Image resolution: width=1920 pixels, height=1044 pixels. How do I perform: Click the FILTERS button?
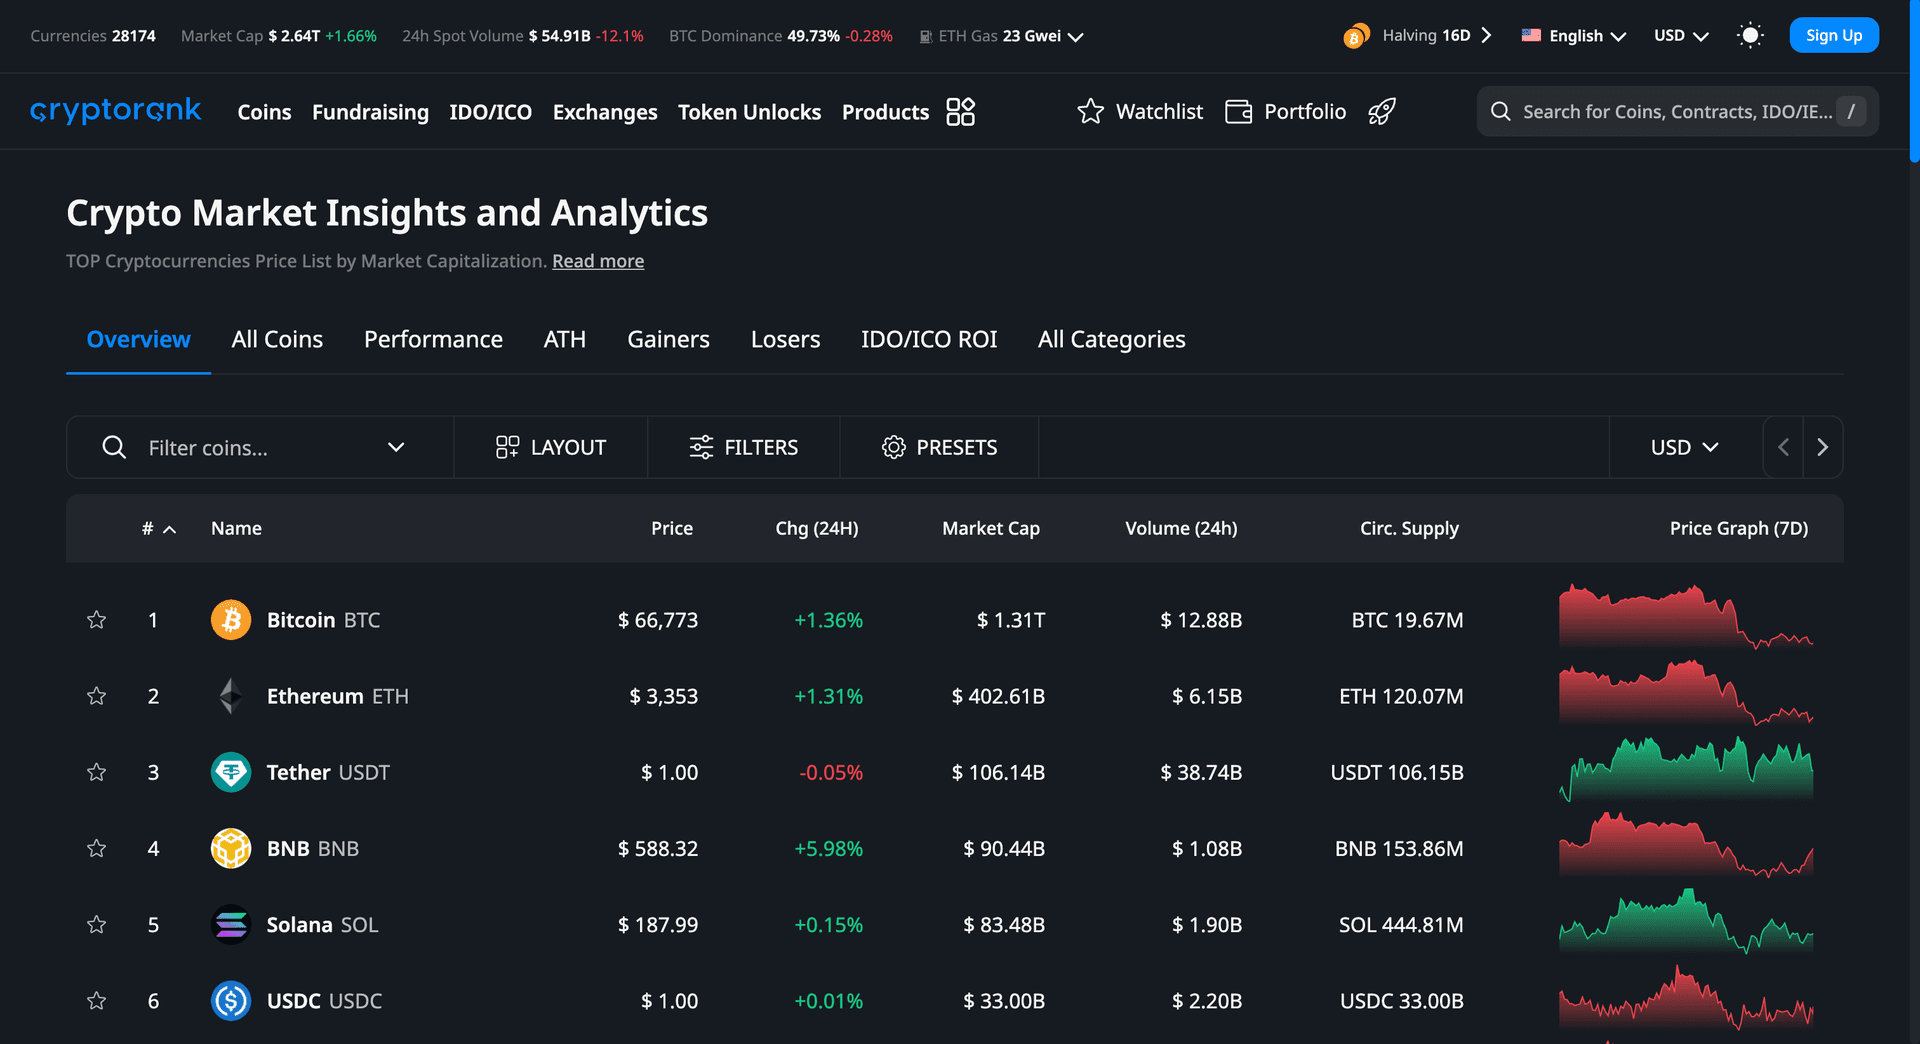744,447
